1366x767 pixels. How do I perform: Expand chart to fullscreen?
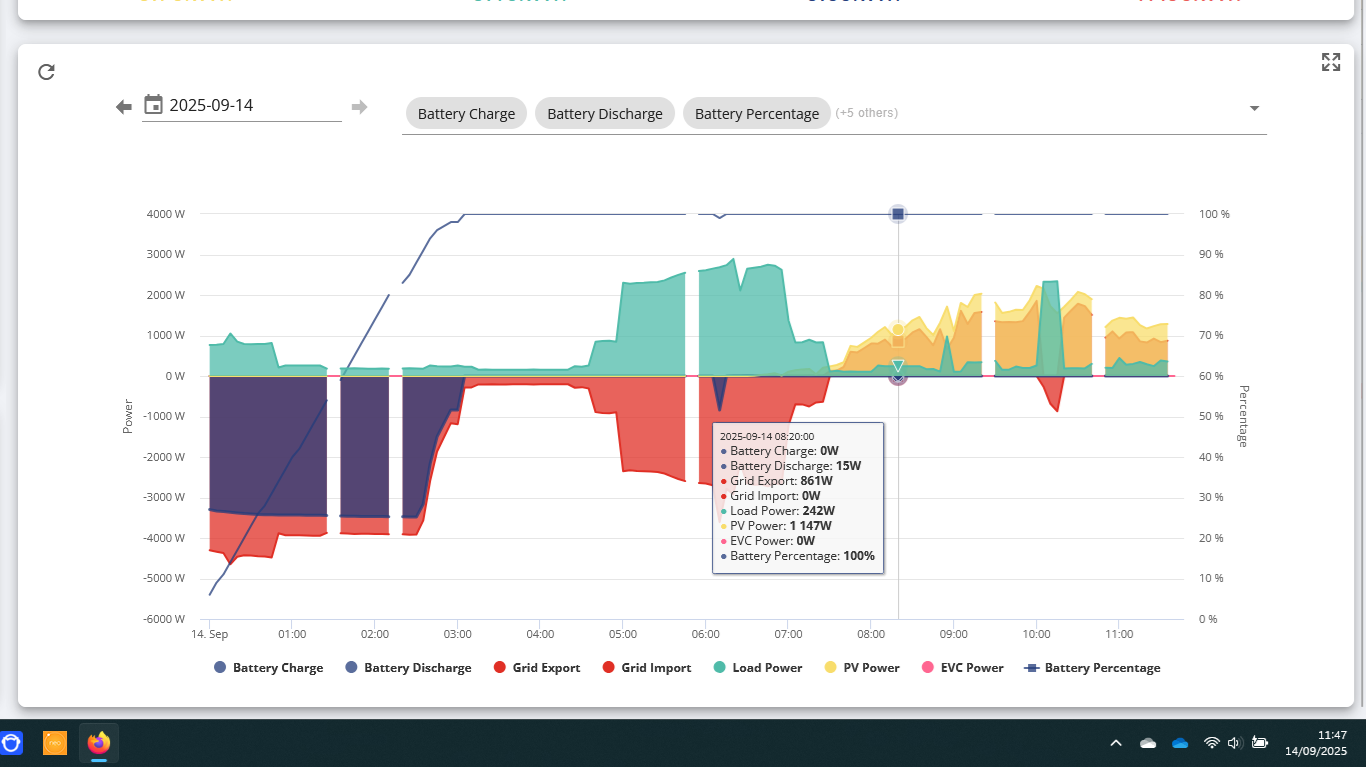tap(1330, 63)
